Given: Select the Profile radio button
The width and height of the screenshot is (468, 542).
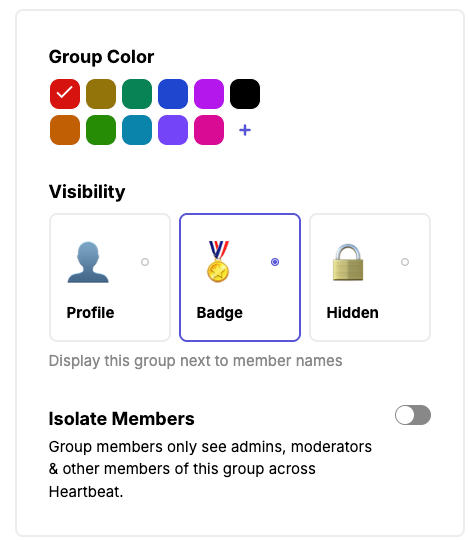Looking at the screenshot, I should click(145, 262).
